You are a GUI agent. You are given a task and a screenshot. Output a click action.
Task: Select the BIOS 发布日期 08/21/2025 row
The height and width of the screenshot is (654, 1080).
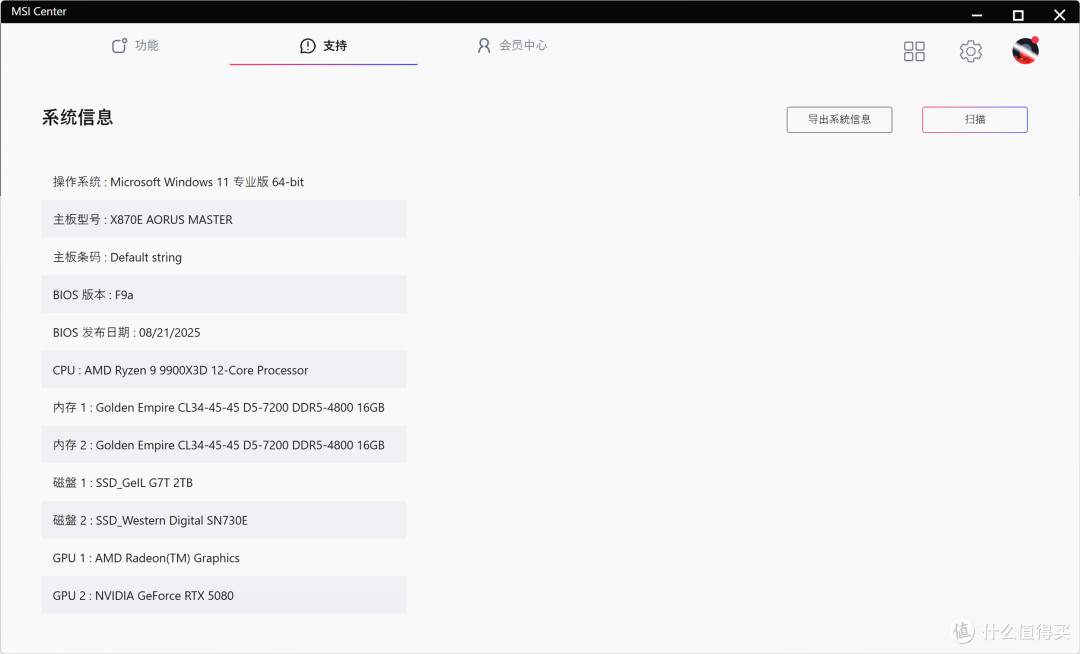(x=224, y=332)
